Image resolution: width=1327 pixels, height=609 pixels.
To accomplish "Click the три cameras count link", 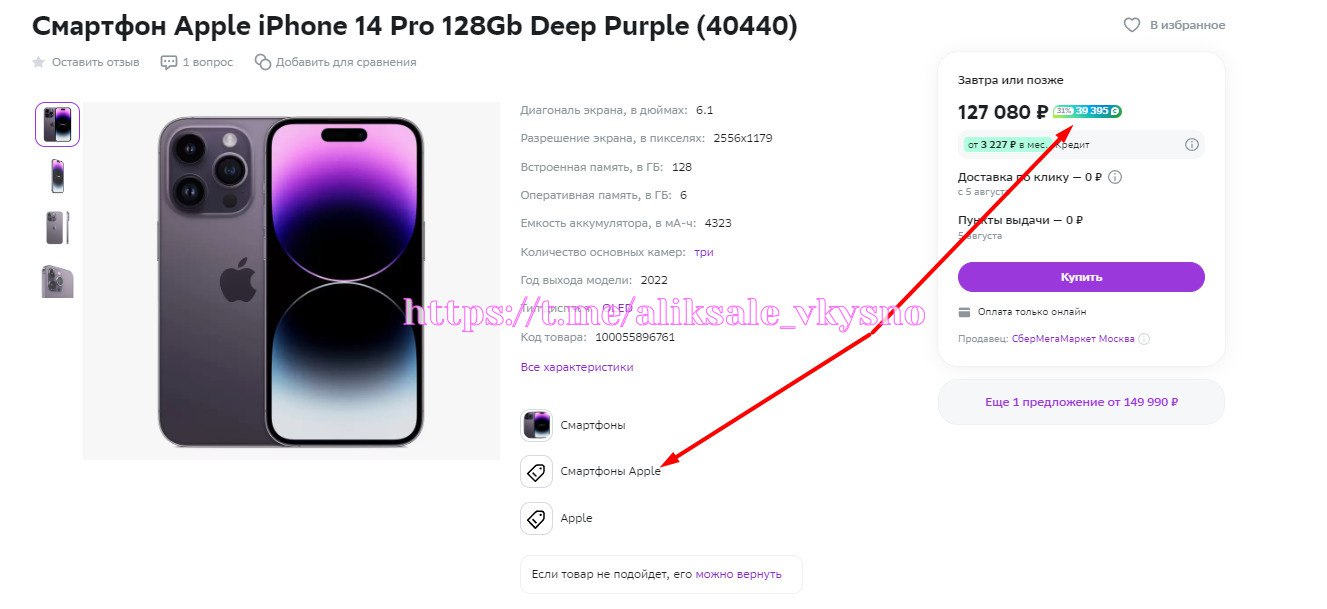I will pos(704,253).
